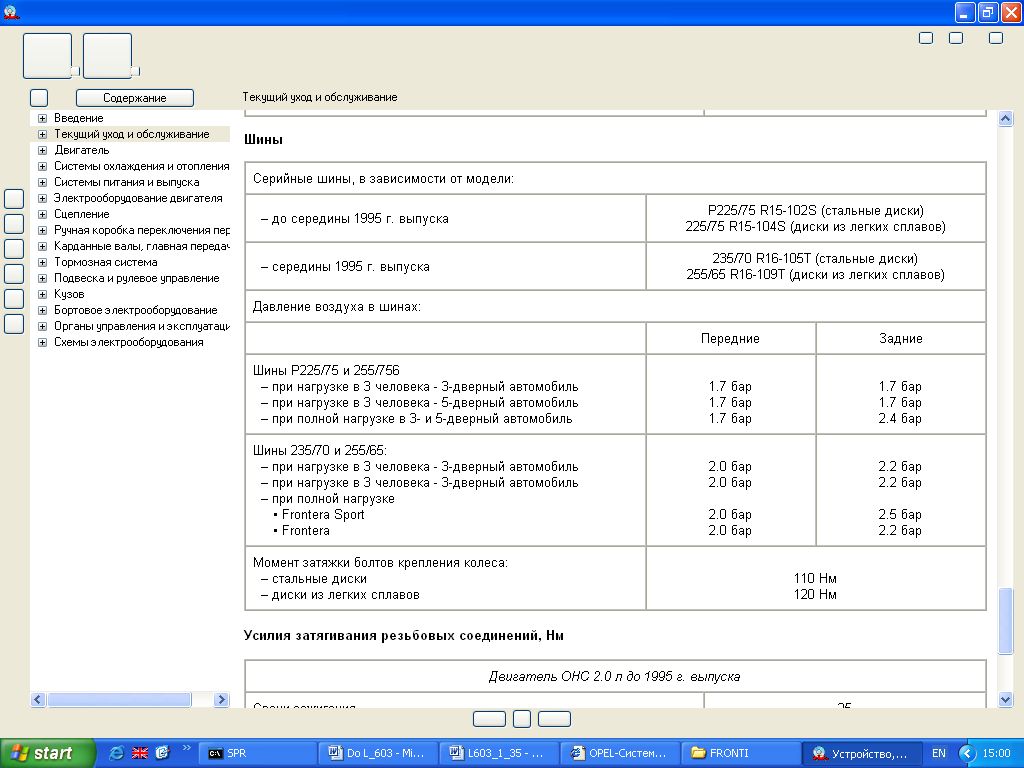Select Схемы электрооборудования in contents tree
Image resolution: width=1024 pixels, height=768 pixels.
pos(128,342)
